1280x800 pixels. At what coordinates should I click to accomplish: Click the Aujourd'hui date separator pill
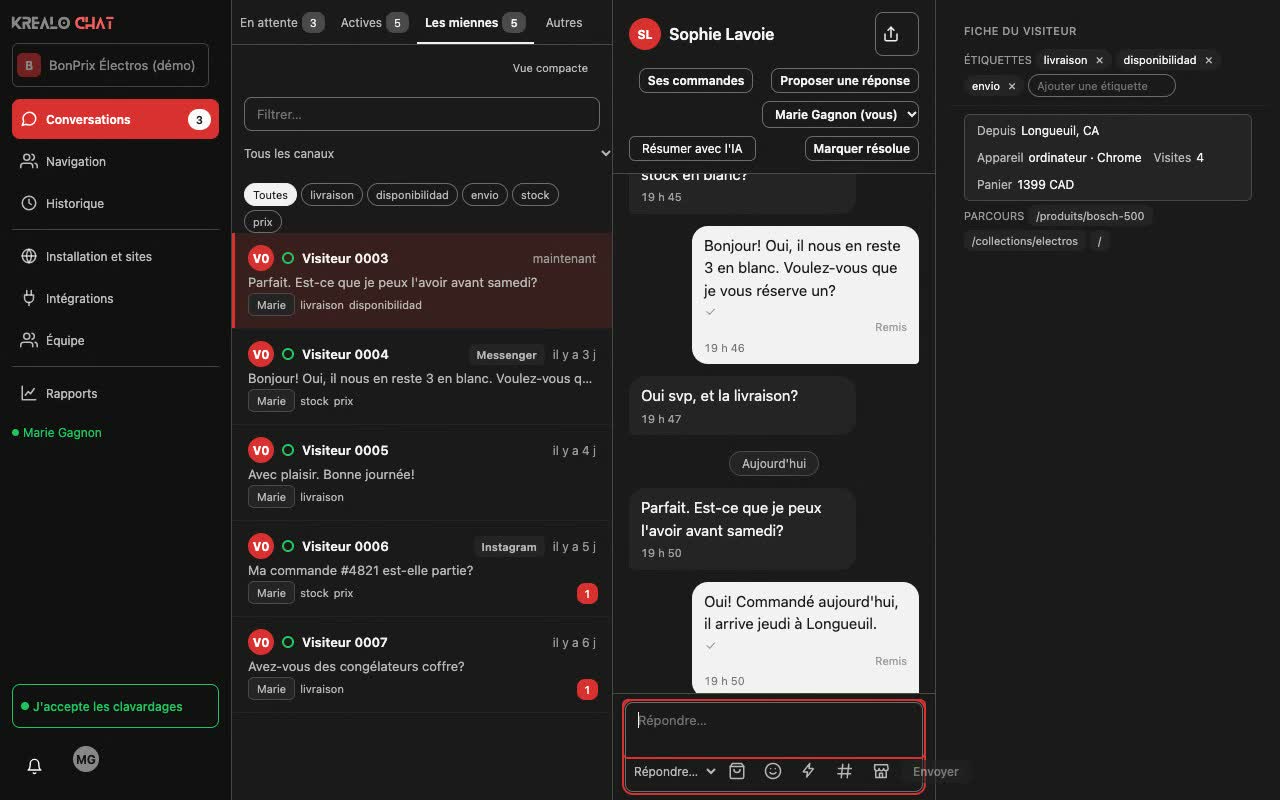(774, 464)
